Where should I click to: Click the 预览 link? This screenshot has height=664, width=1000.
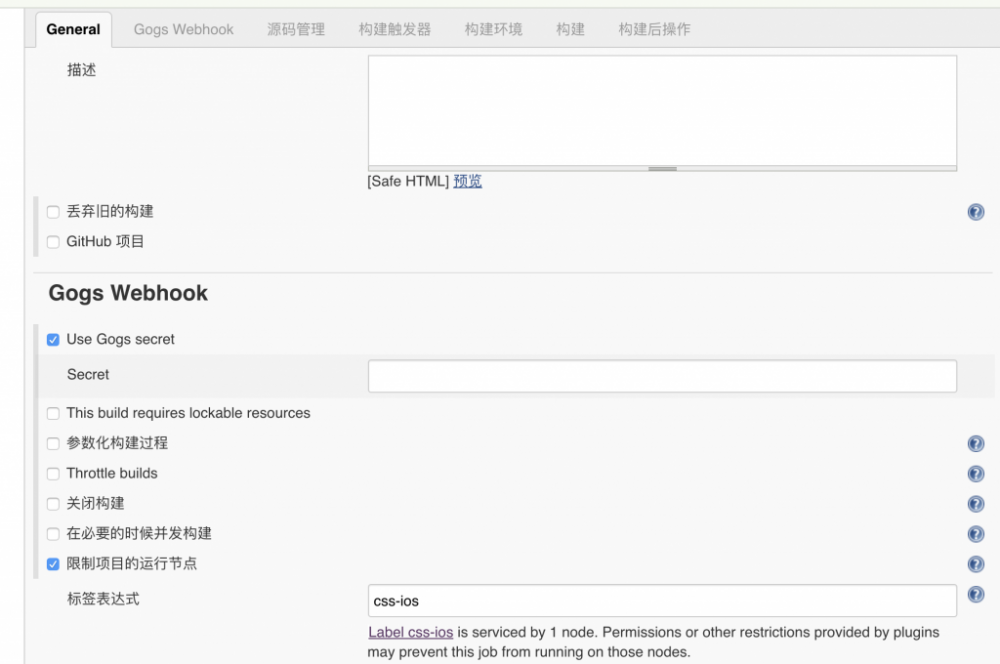pos(465,181)
